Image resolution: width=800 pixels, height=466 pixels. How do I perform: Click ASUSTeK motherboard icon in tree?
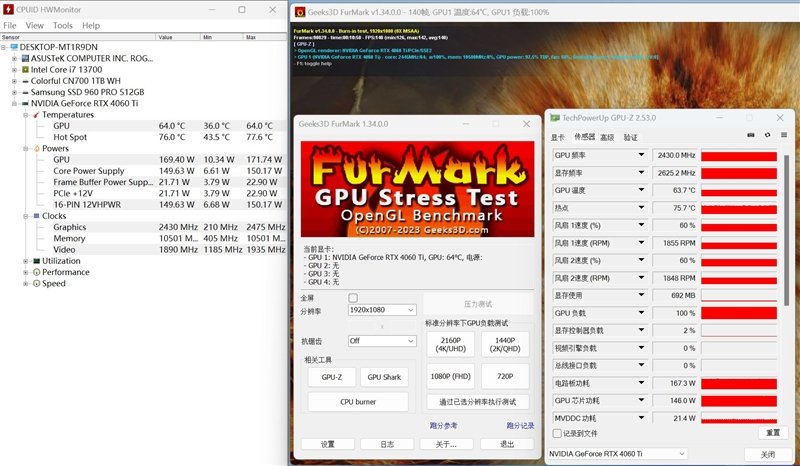[x=25, y=58]
